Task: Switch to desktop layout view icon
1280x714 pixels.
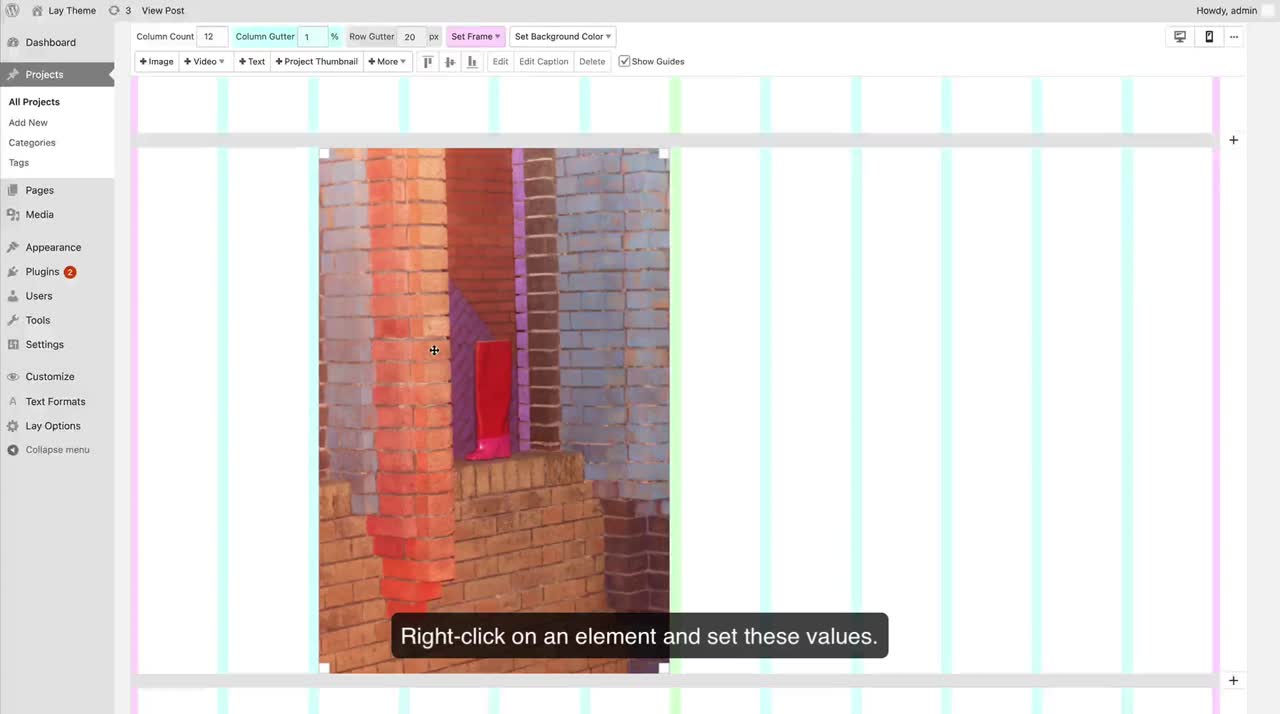Action: [x=1180, y=36]
